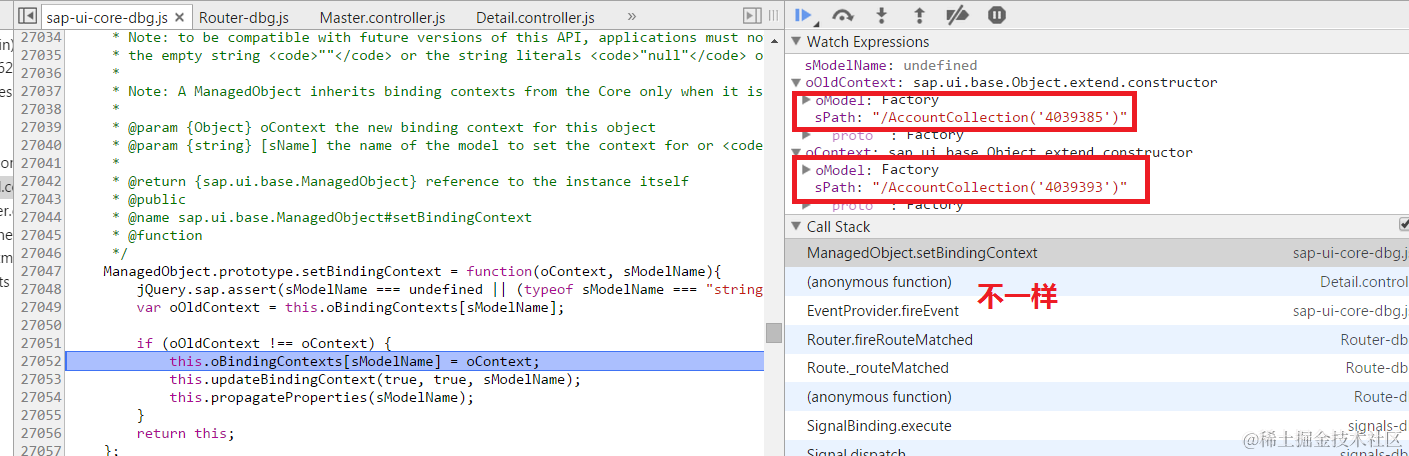Viewport: 1409px width, 456px height.
Task: Toggle the Call Stack checkbox
Action: pos(1404,226)
